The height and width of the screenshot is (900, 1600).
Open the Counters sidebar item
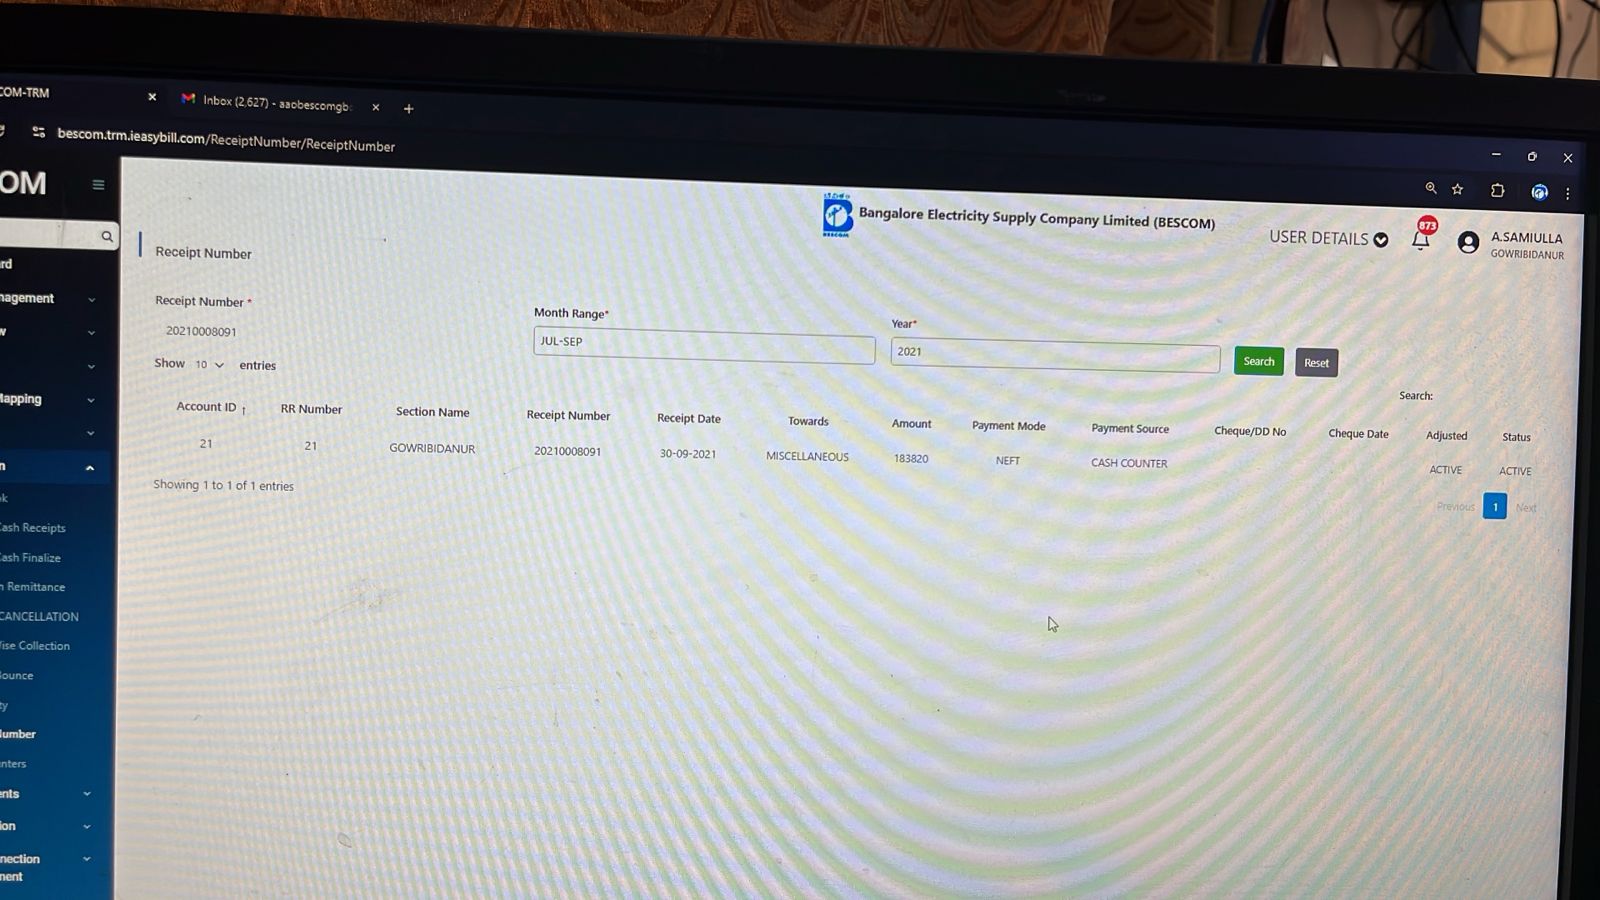[14, 764]
